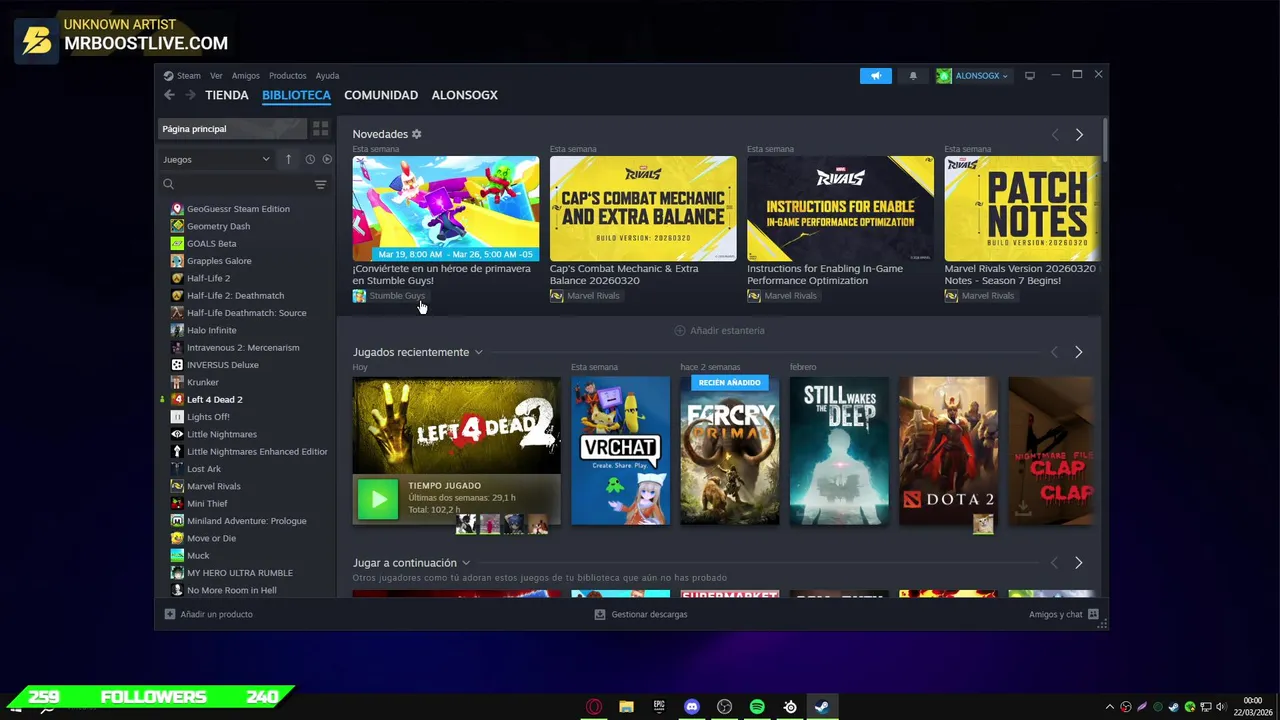Open the Dota 2 game cover
This screenshot has height=720, width=1280.
948,450
